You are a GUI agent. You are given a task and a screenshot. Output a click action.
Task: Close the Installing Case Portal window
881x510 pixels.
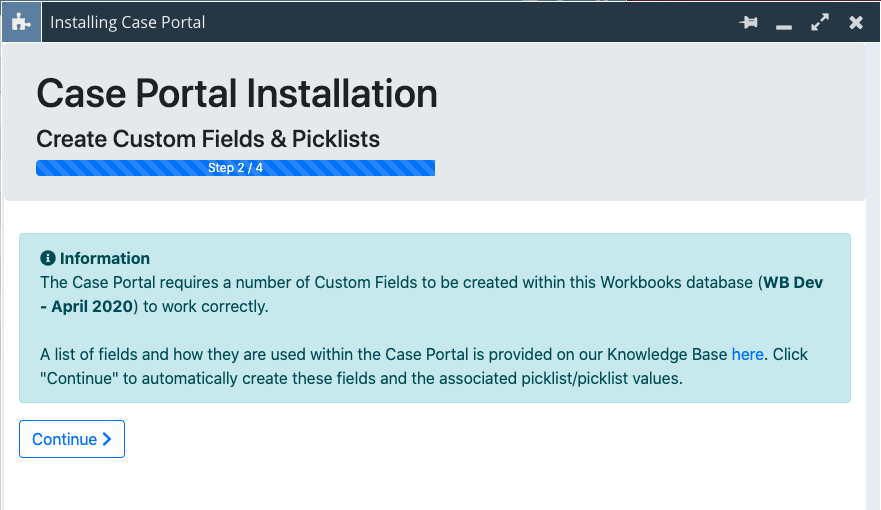[x=856, y=22]
